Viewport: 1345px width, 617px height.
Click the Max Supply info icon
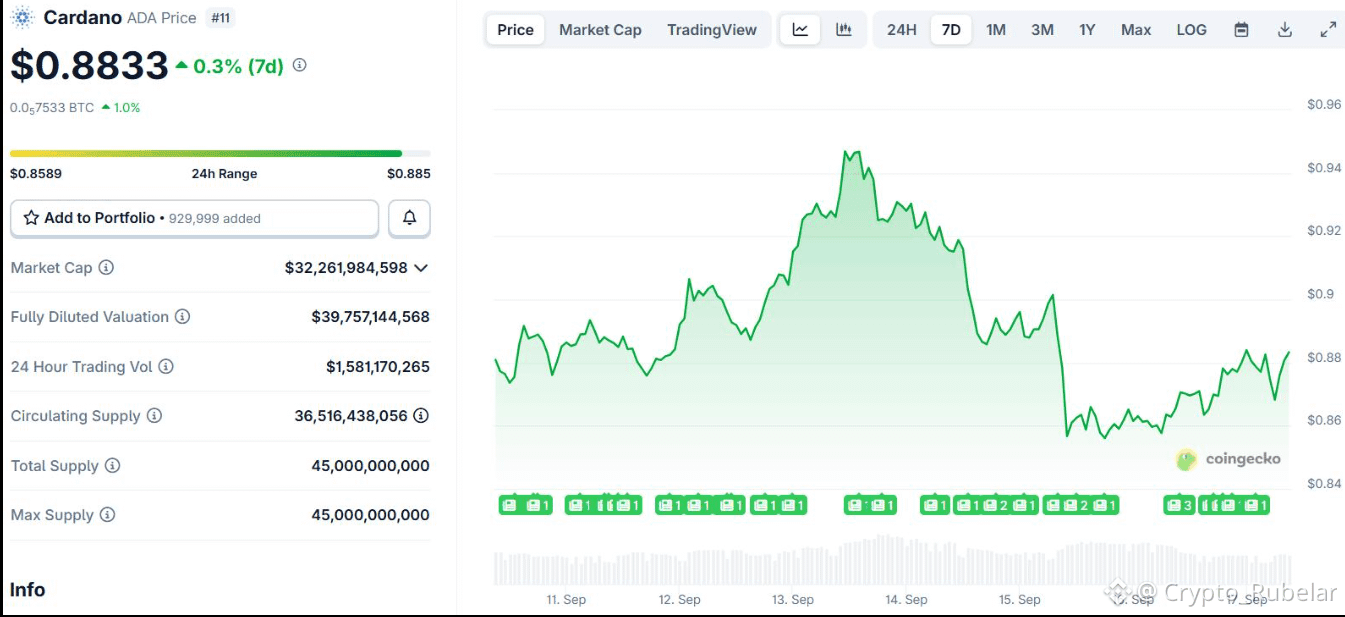point(107,515)
